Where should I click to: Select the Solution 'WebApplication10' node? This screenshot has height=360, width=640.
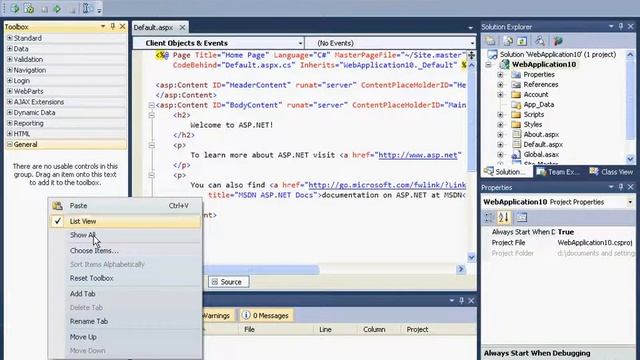click(558, 54)
